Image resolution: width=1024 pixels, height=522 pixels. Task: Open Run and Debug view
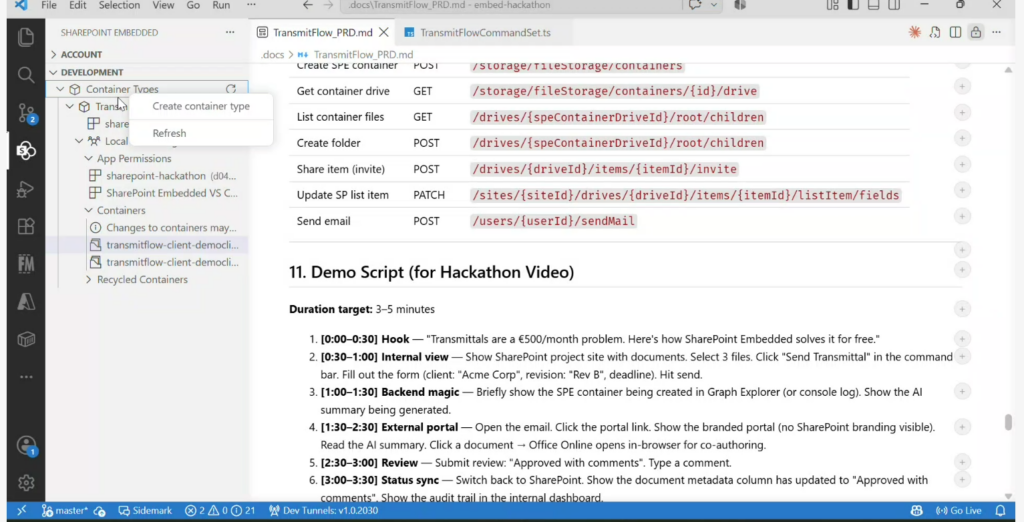pyautogui.click(x=25, y=189)
